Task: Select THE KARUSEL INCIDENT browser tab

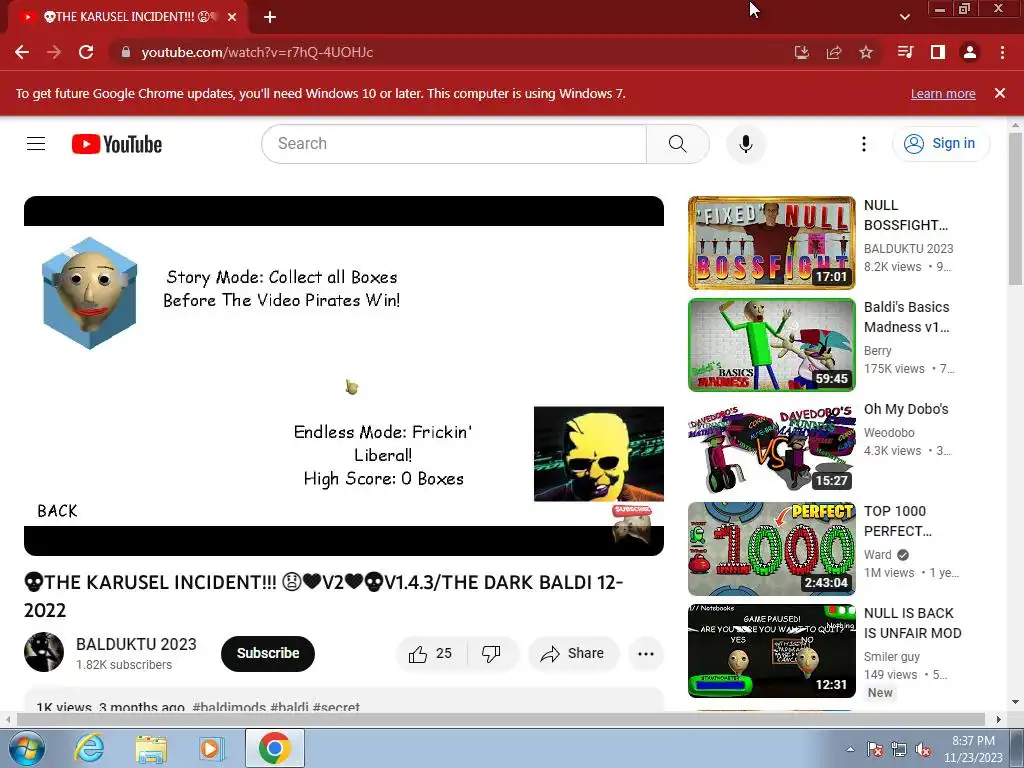Action: tap(127, 17)
